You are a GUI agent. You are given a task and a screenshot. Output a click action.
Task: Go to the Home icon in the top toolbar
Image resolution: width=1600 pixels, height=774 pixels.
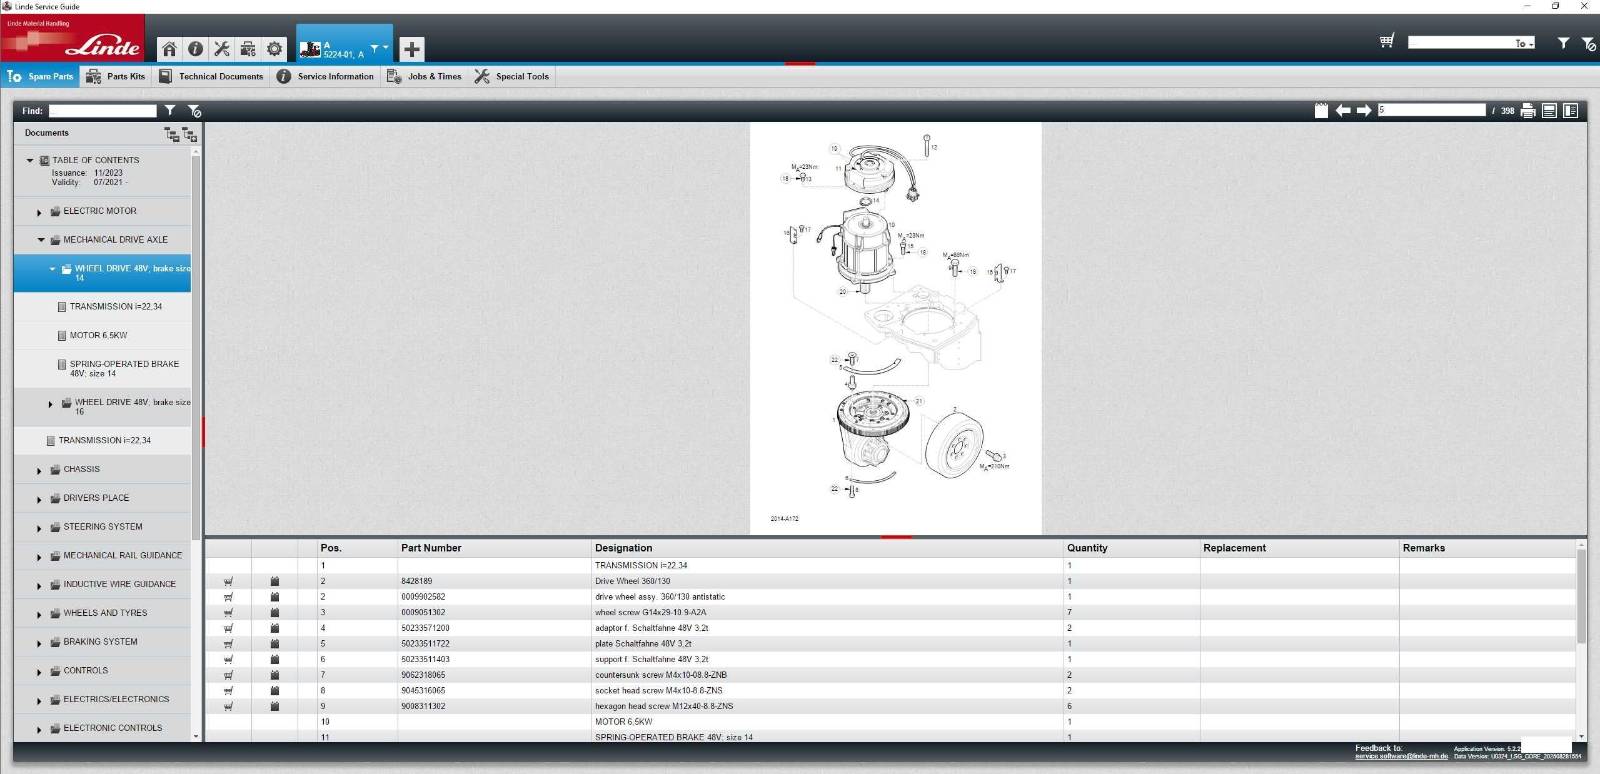pos(169,49)
